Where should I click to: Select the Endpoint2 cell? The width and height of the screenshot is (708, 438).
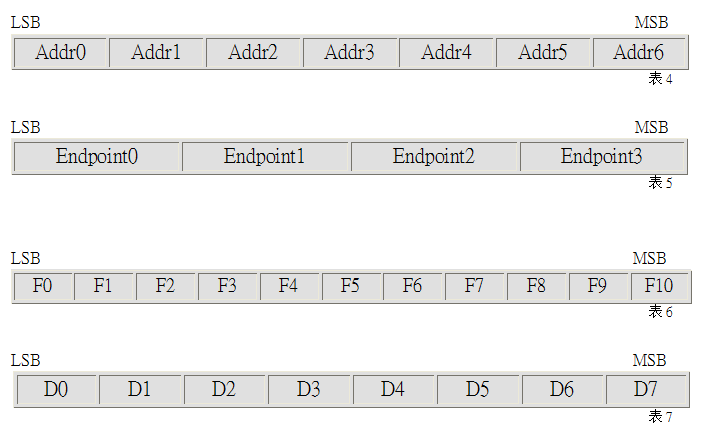pyautogui.click(x=434, y=157)
